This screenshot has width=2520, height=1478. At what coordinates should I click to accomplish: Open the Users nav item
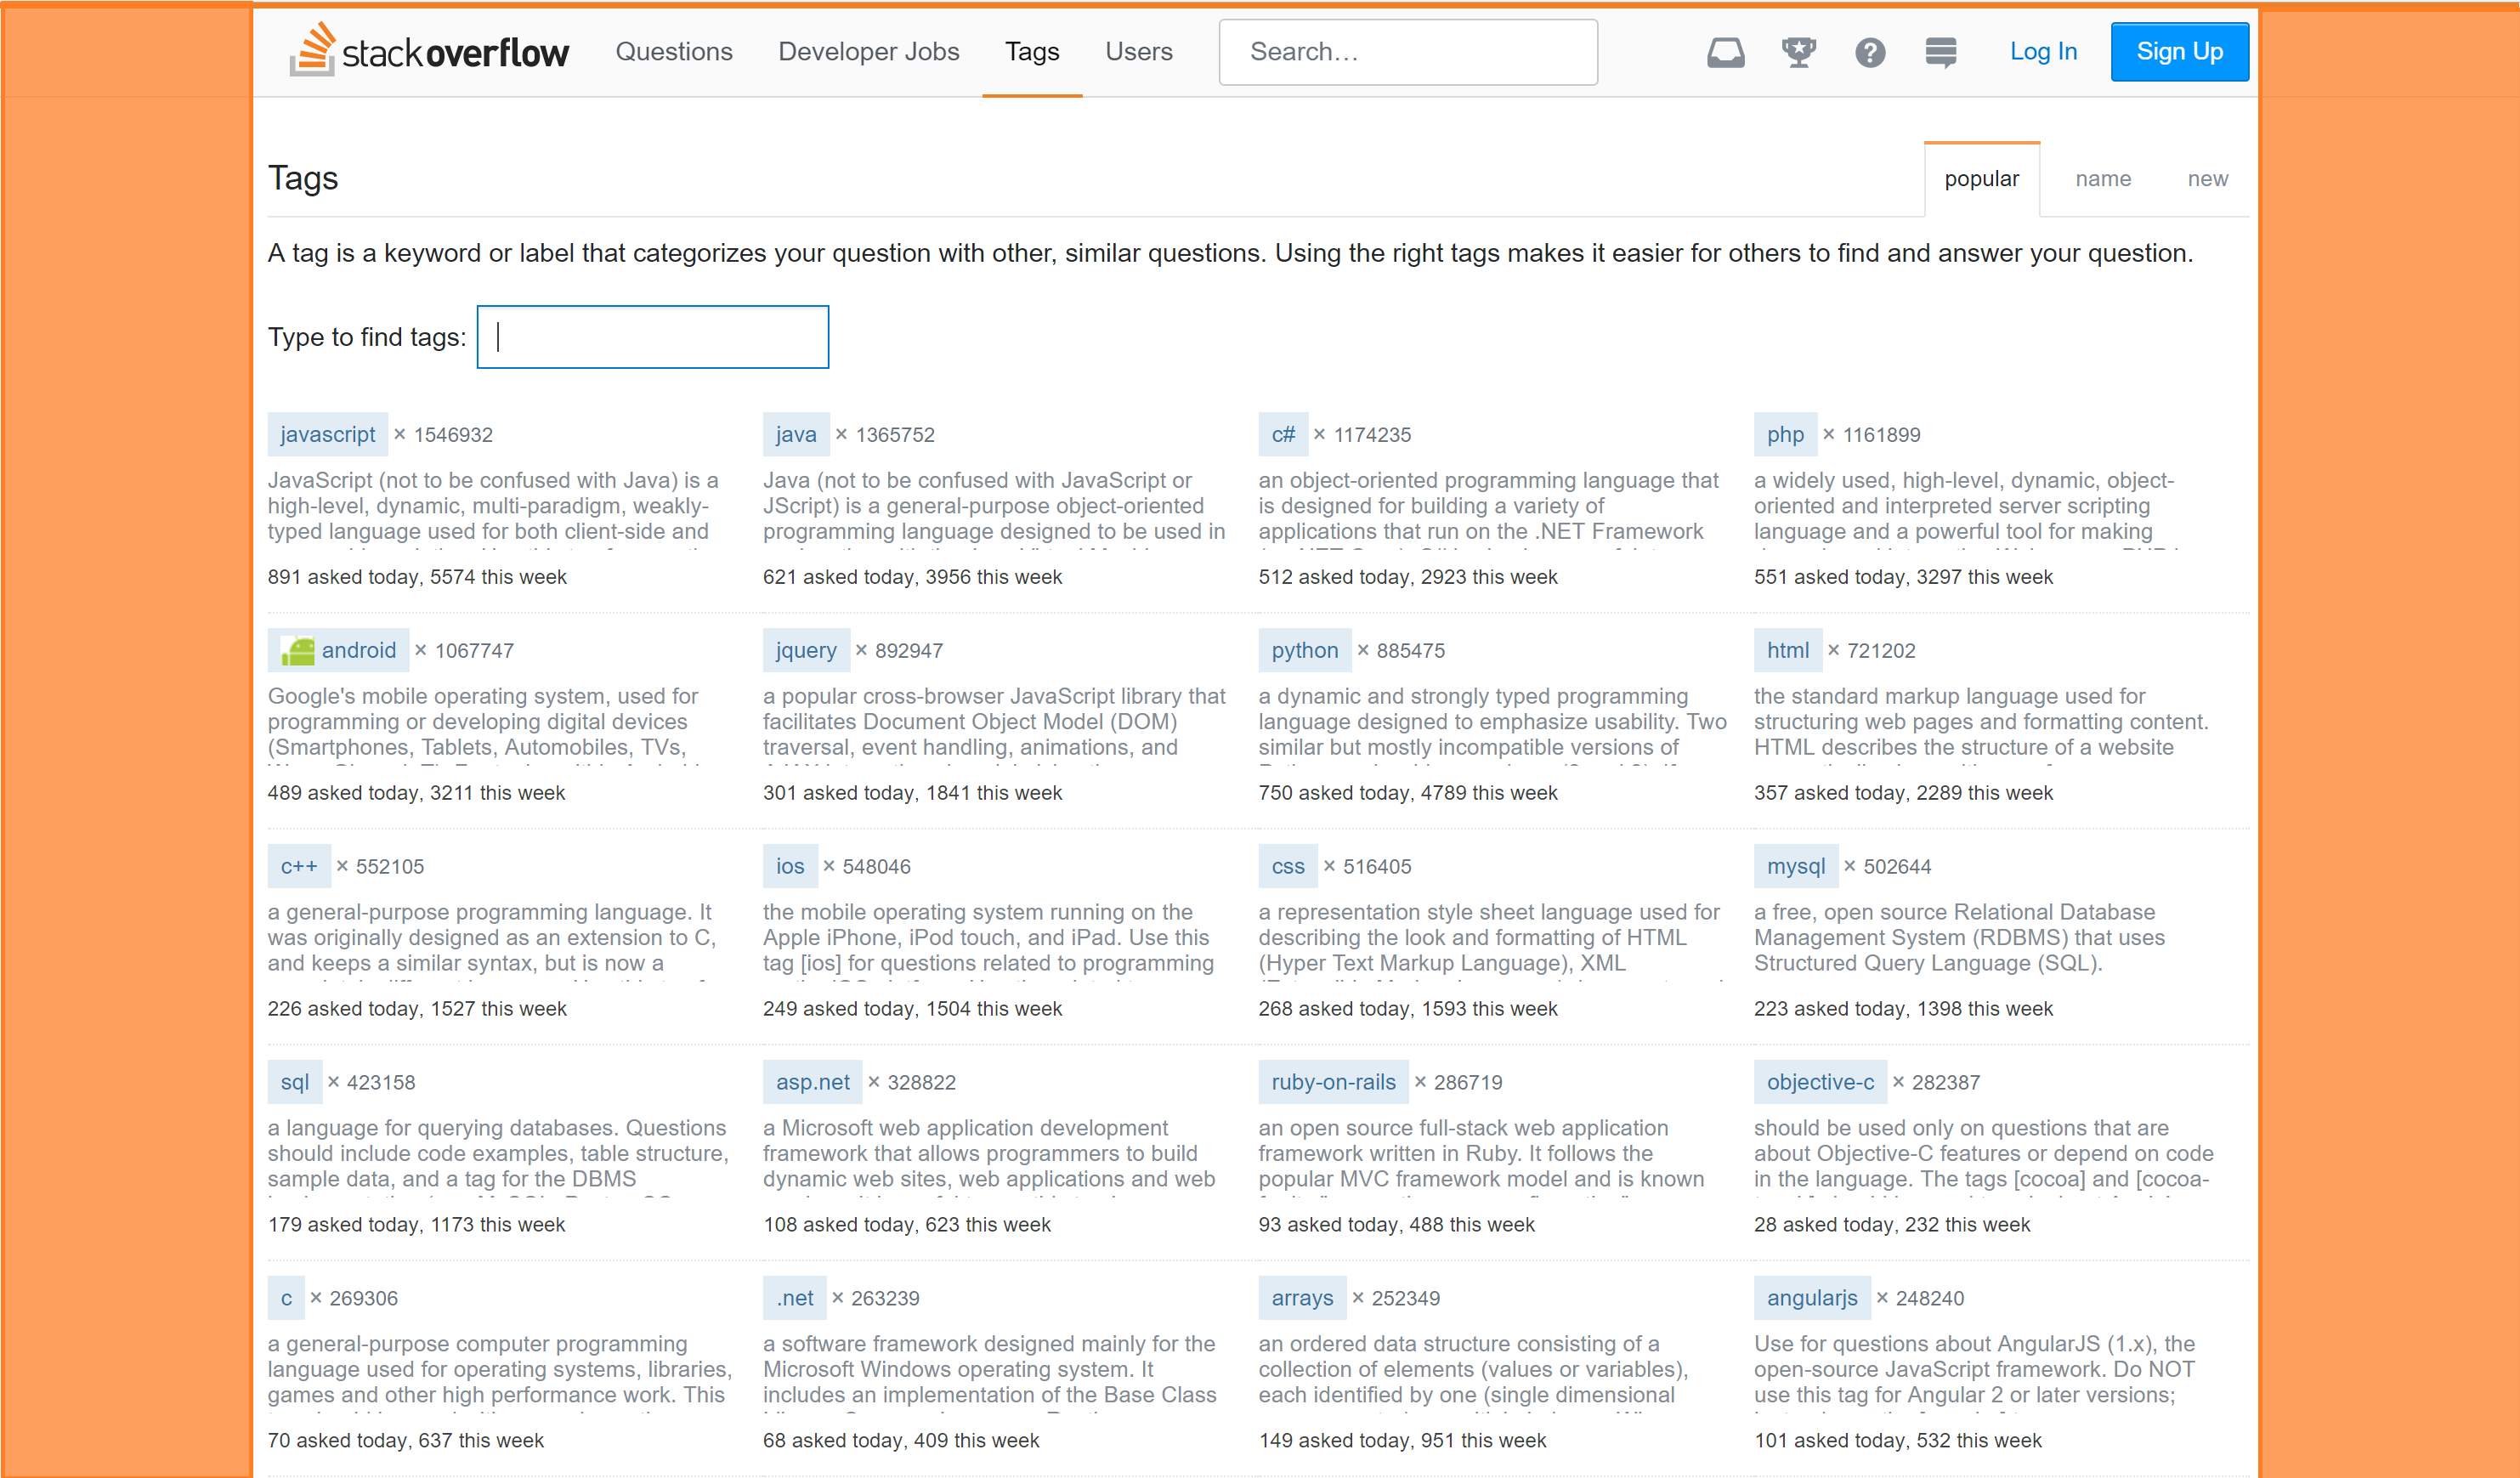[1138, 52]
